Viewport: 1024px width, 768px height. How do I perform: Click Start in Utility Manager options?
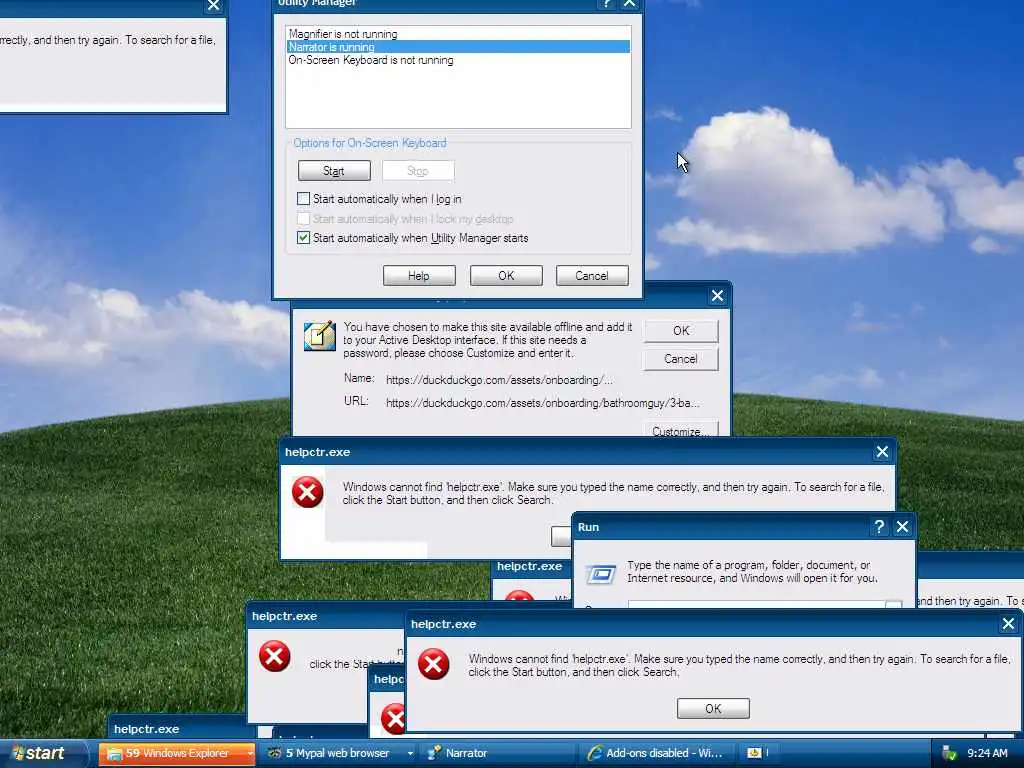pos(334,171)
